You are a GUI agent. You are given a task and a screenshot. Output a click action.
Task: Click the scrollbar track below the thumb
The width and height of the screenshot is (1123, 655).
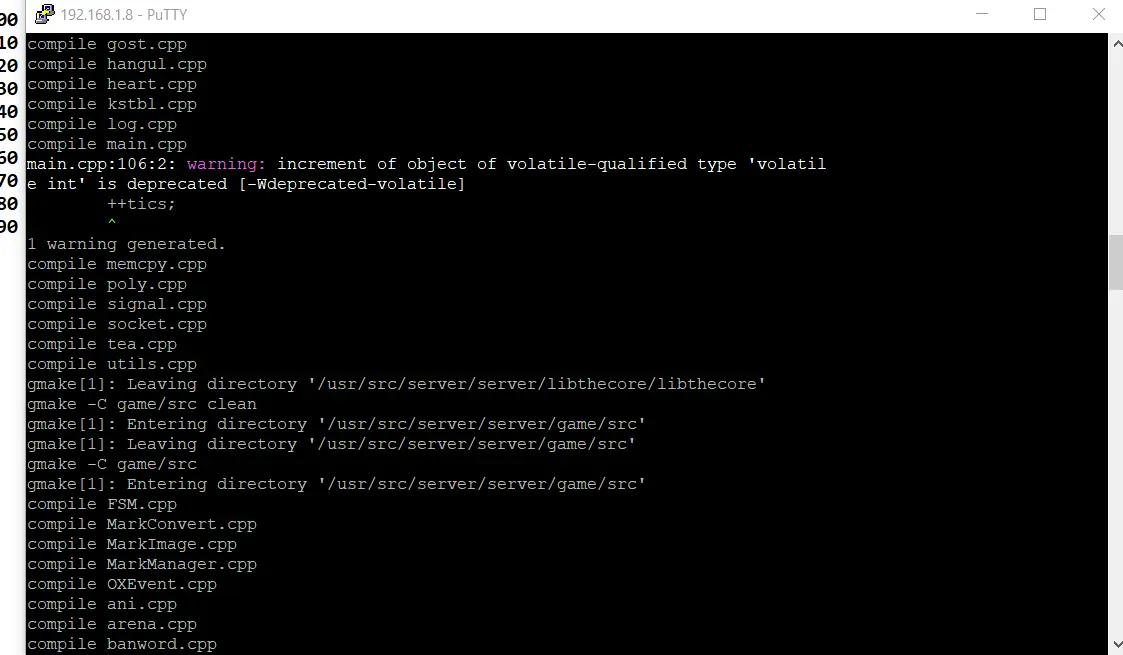point(1116,462)
